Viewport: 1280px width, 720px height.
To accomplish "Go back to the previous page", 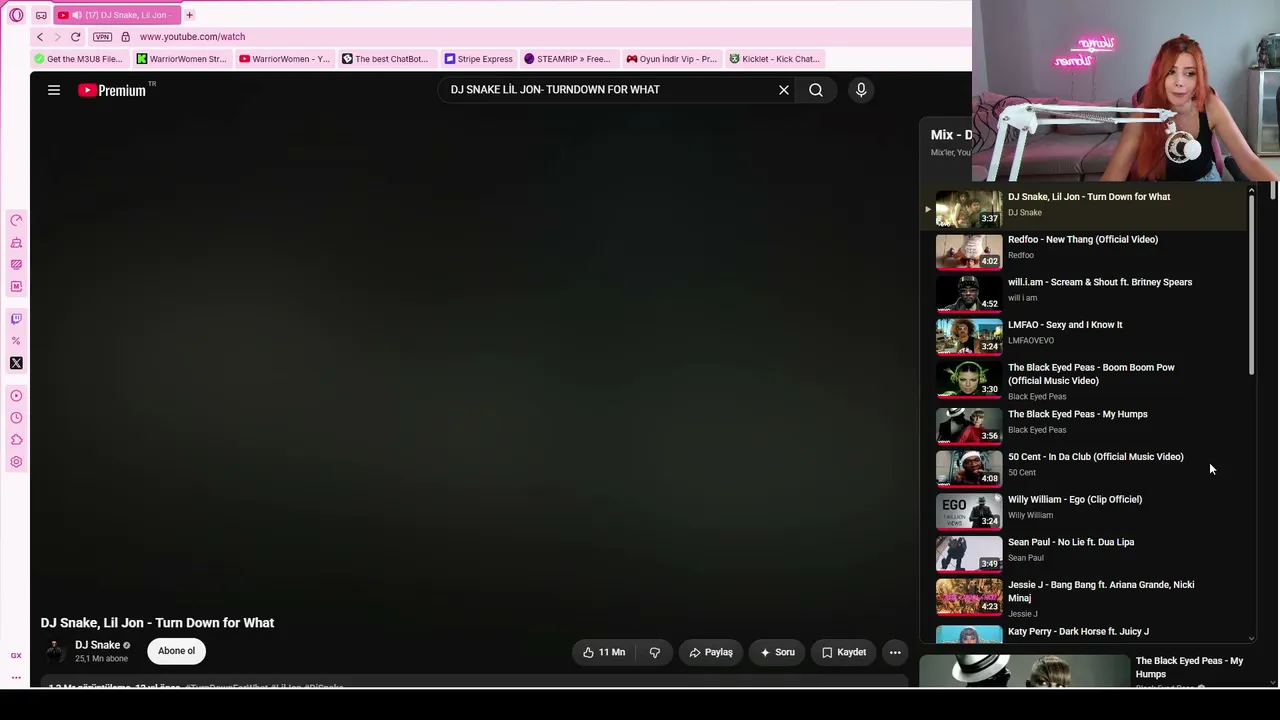I will tap(40, 37).
